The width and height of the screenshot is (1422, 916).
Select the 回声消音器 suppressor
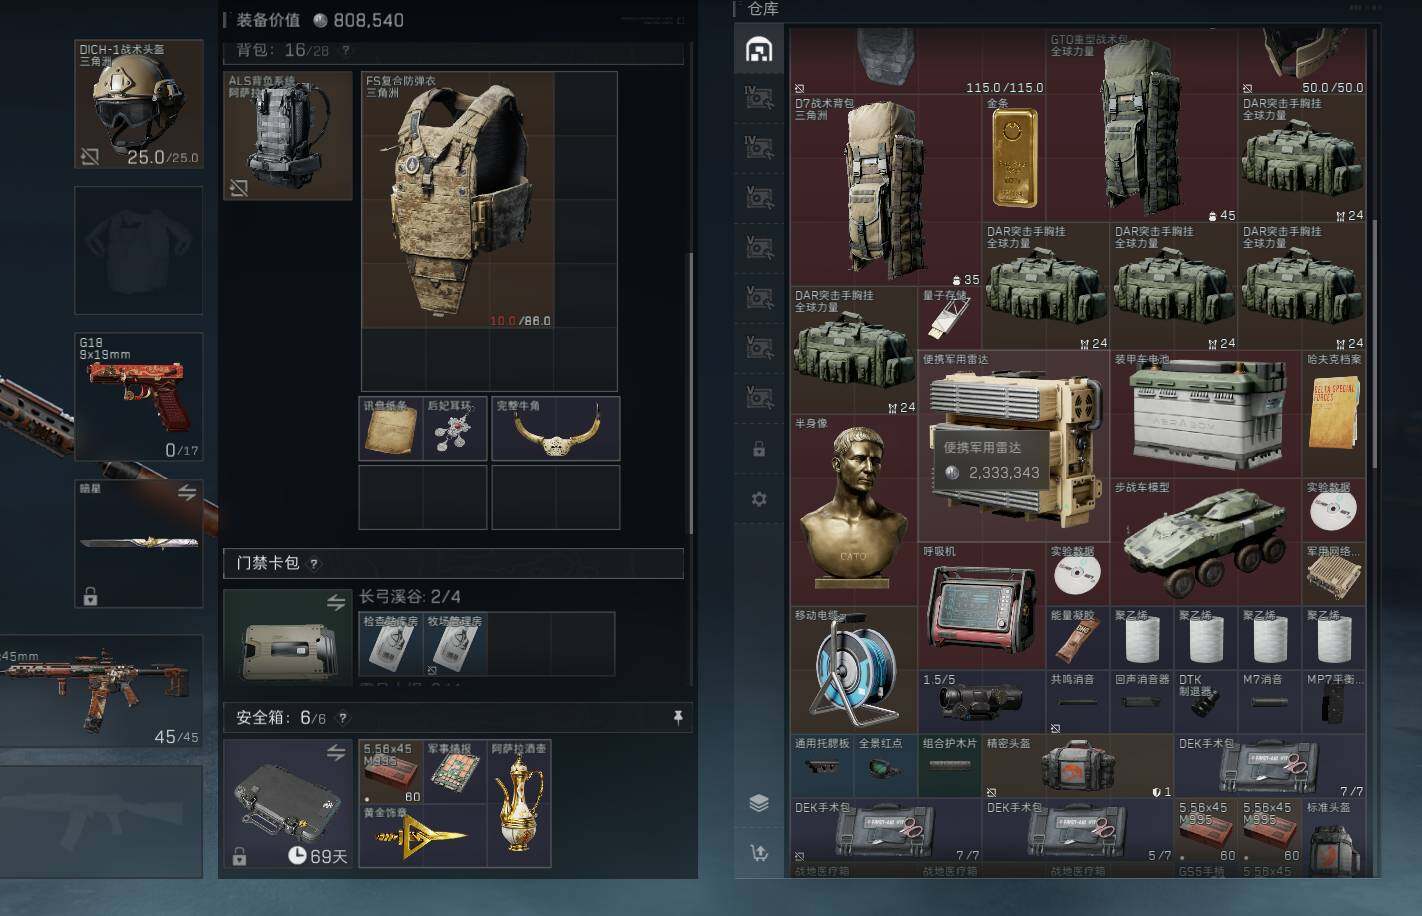(1142, 703)
